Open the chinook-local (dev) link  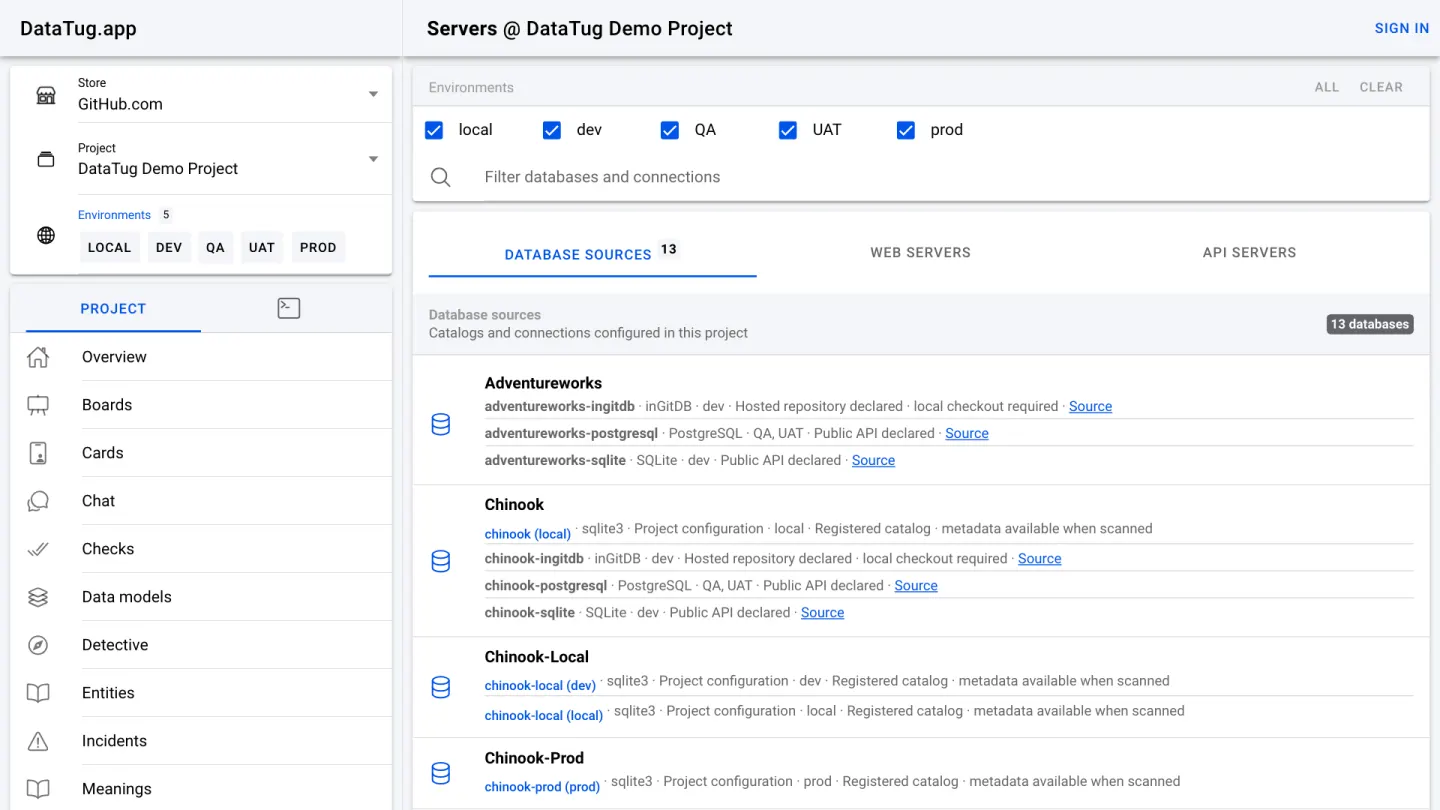point(541,686)
